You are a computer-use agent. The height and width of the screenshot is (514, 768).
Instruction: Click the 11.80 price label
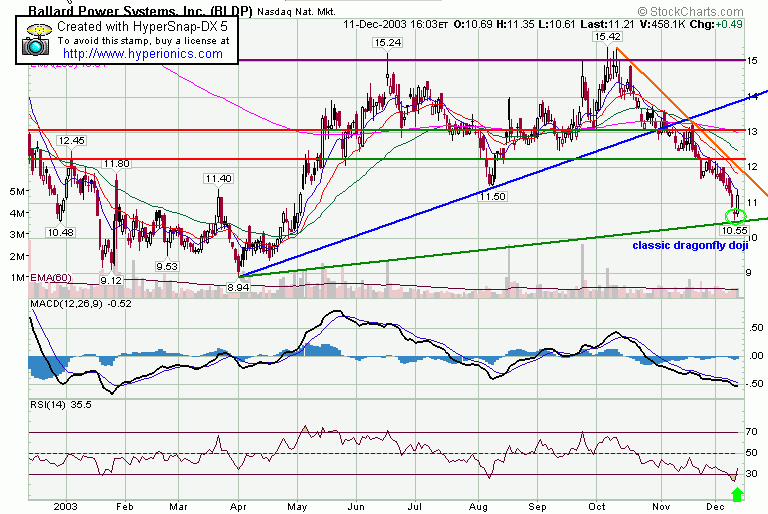point(117,164)
